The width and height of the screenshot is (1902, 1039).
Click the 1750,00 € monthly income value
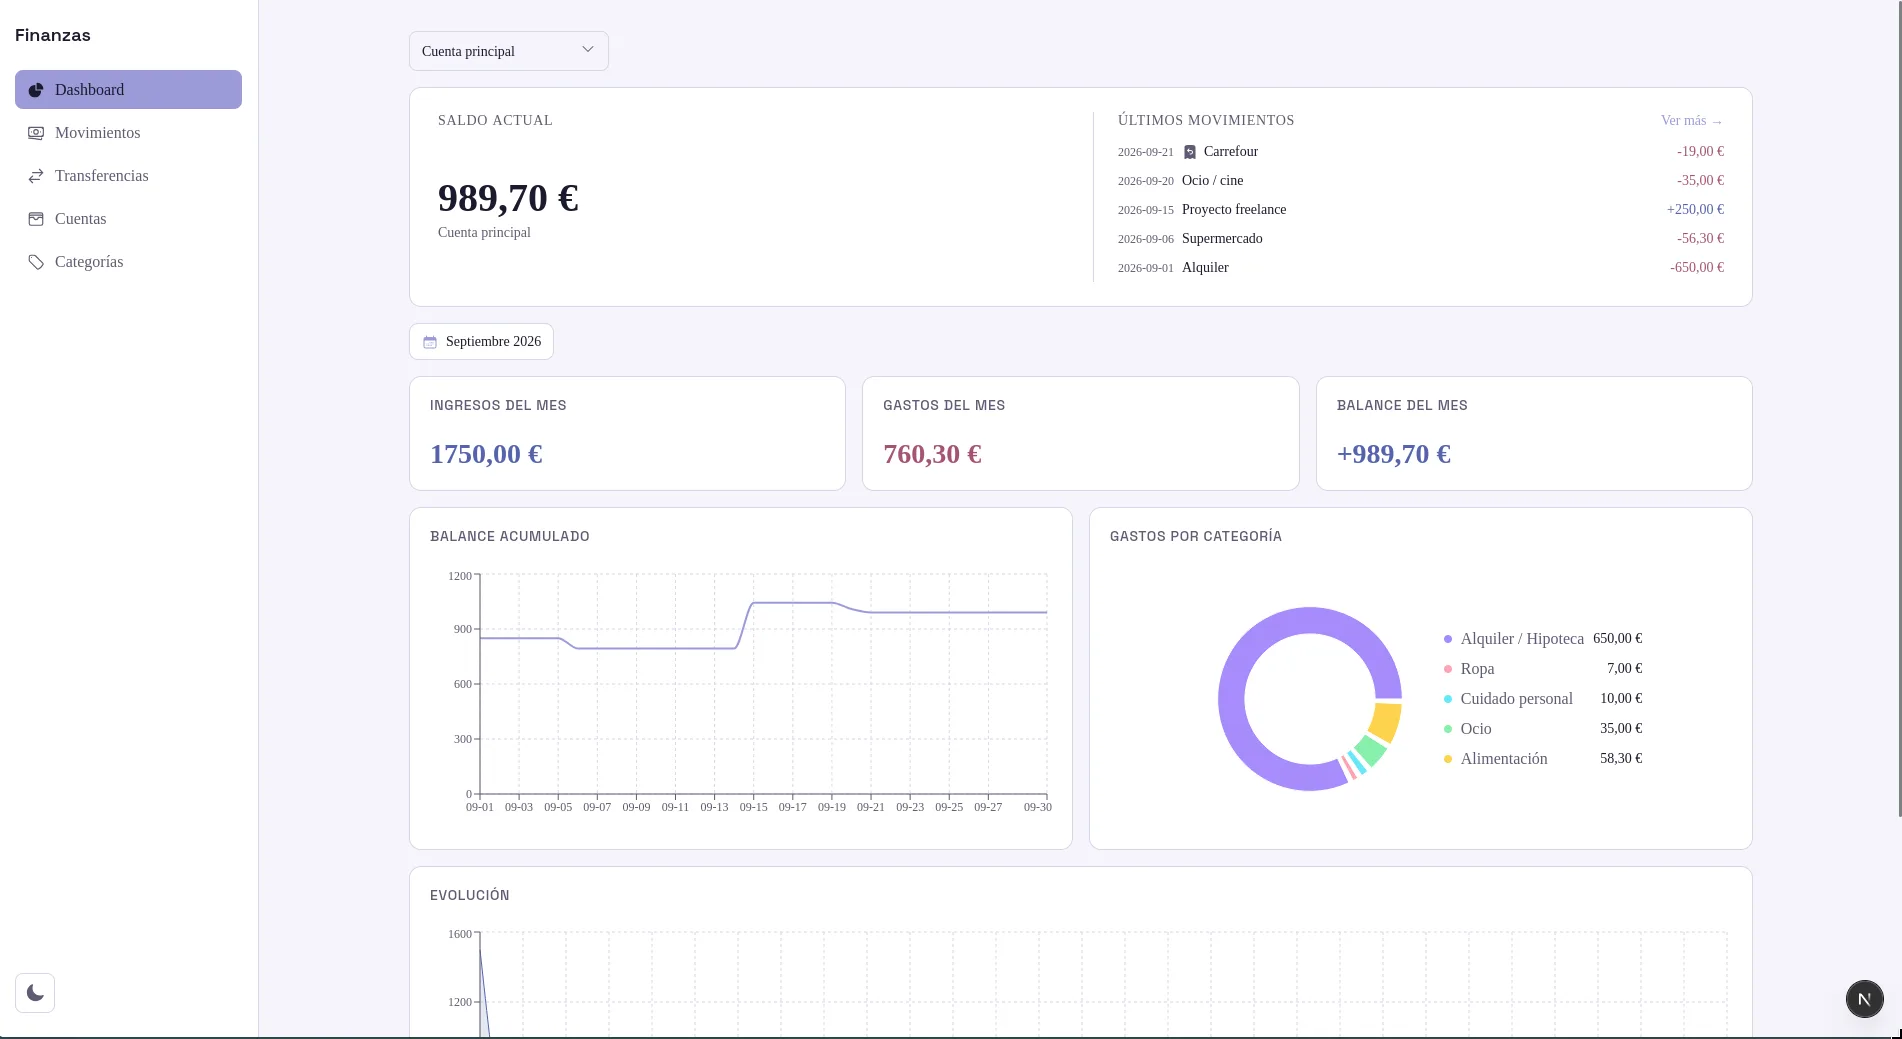coord(486,454)
